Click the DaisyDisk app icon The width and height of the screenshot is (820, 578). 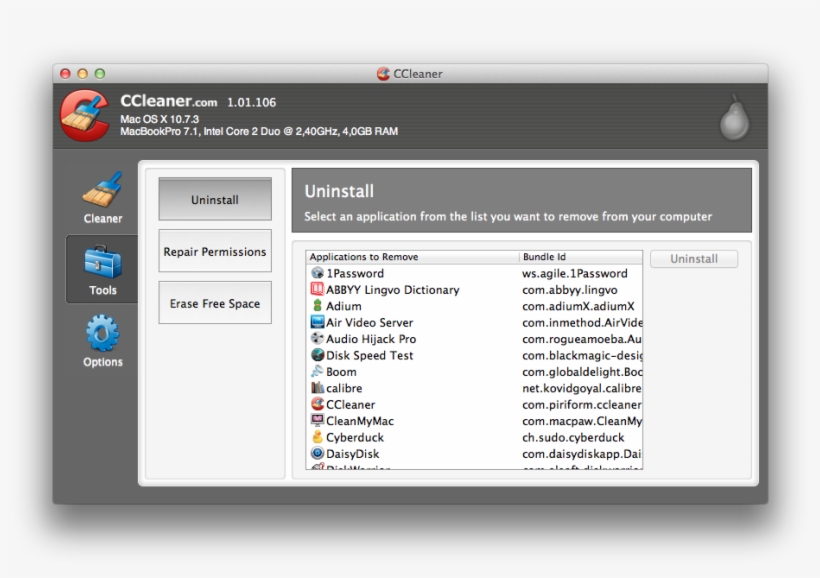click(317, 453)
